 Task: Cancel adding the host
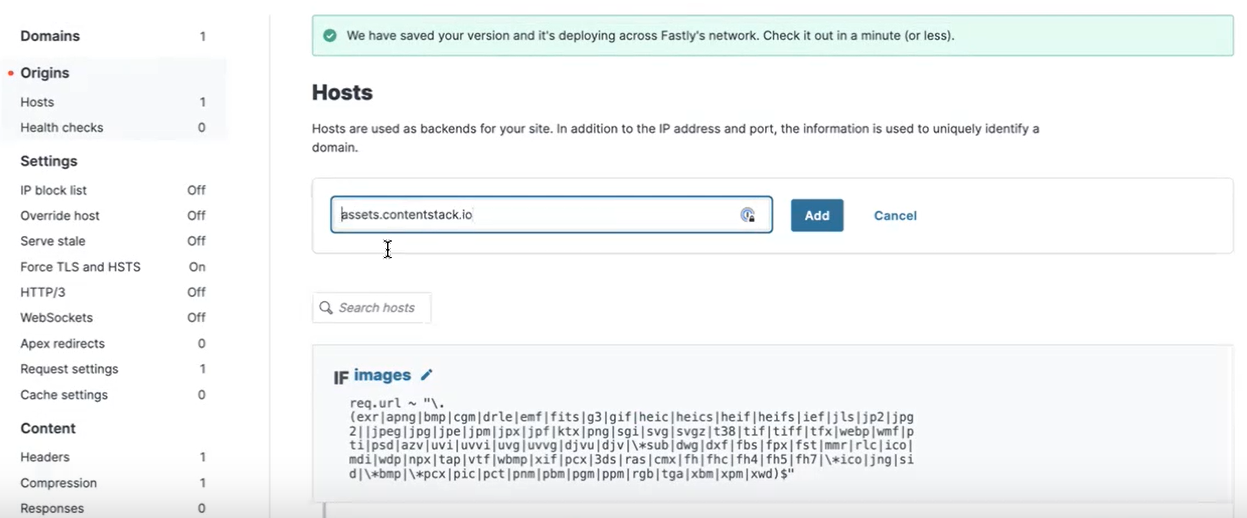895,216
